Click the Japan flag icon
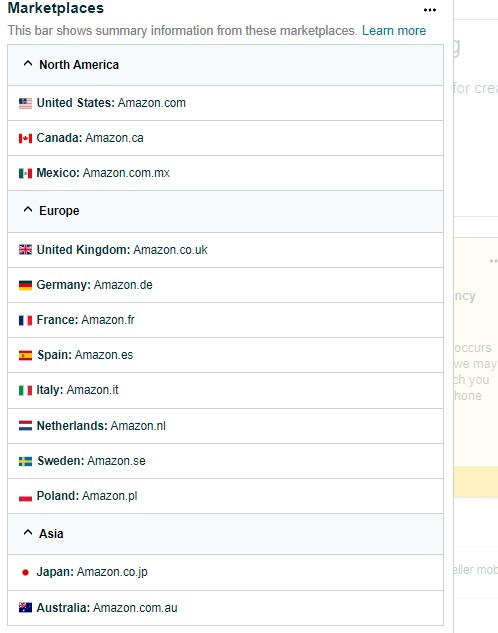This screenshot has width=498, height=633. [x=25, y=572]
